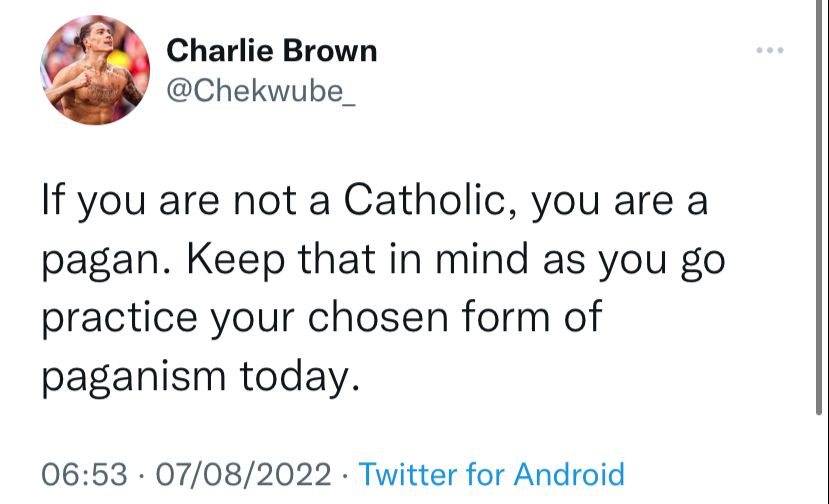Open the Charlie Brown display name
This screenshot has width=829, height=504.
pos(271,51)
